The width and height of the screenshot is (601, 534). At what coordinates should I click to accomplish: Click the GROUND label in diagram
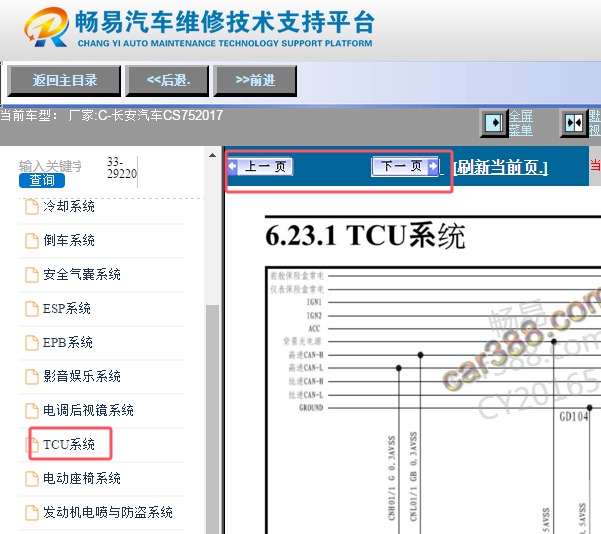click(x=311, y=407)
